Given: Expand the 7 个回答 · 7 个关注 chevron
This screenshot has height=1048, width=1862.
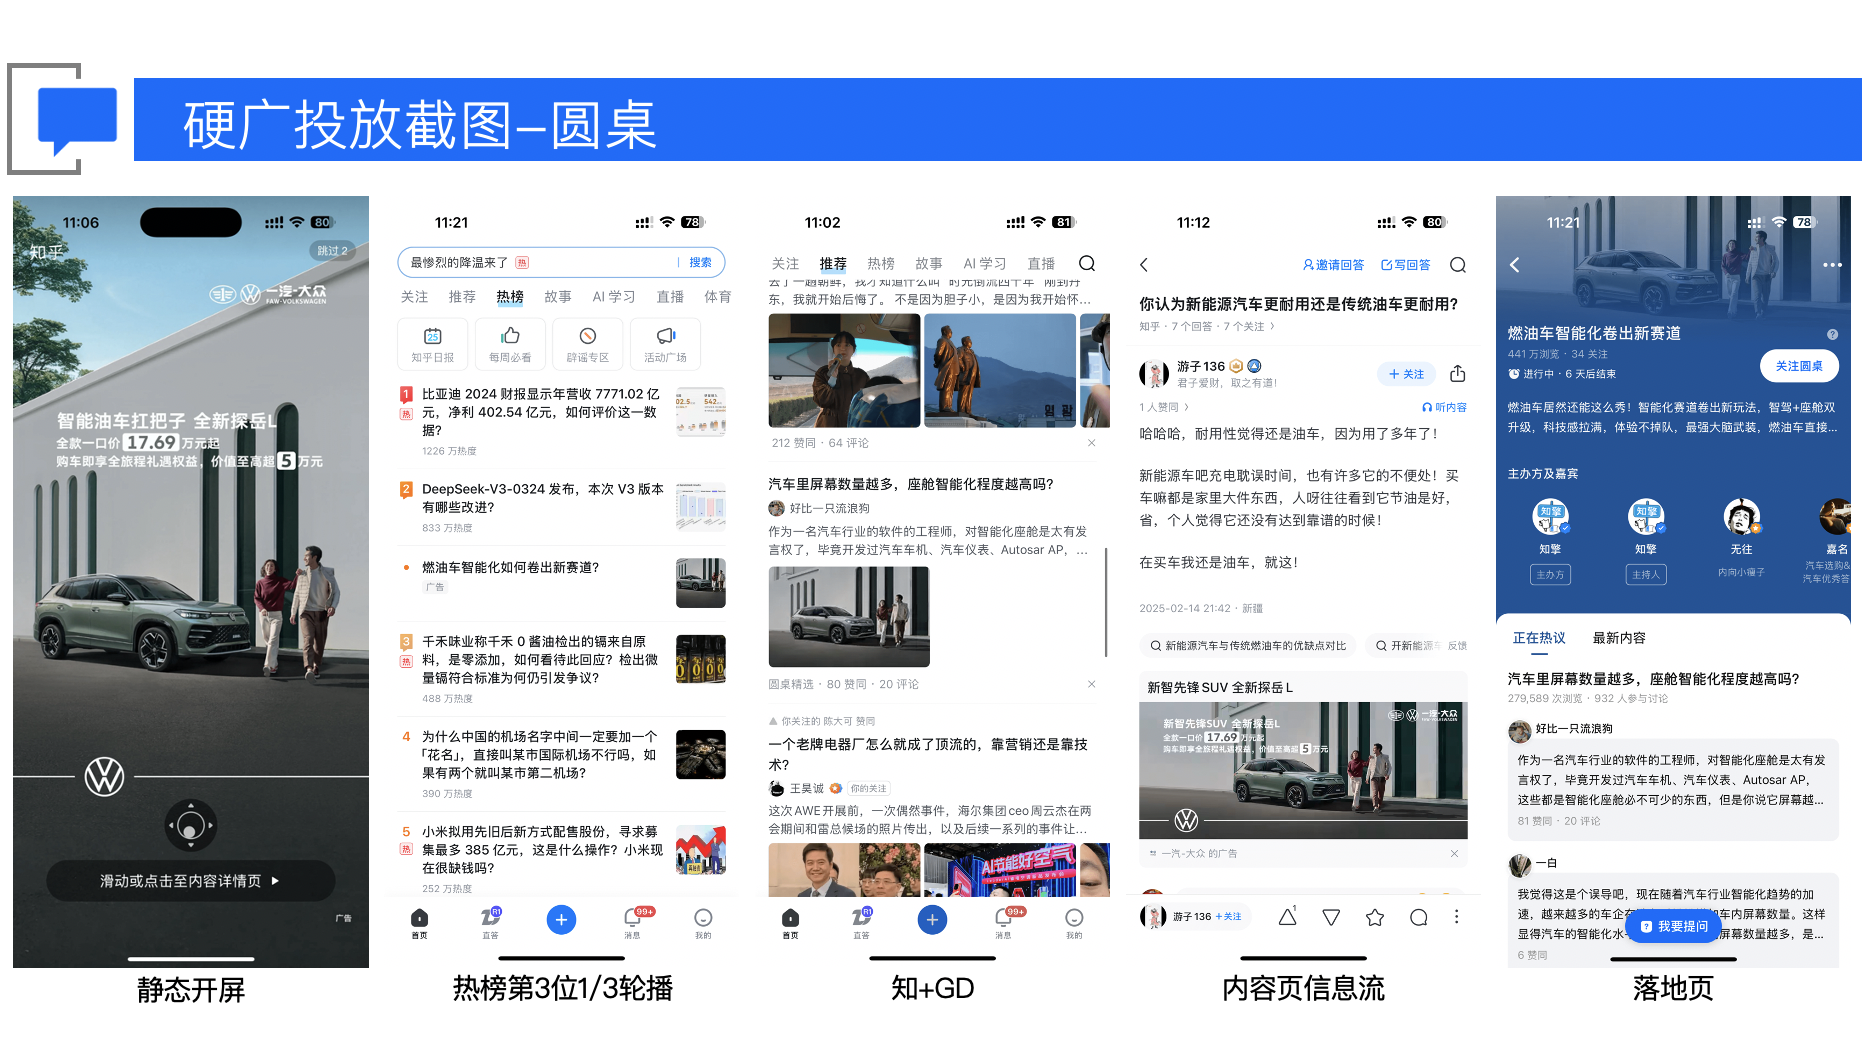Looking at the screenshot, I should 1272,326.
